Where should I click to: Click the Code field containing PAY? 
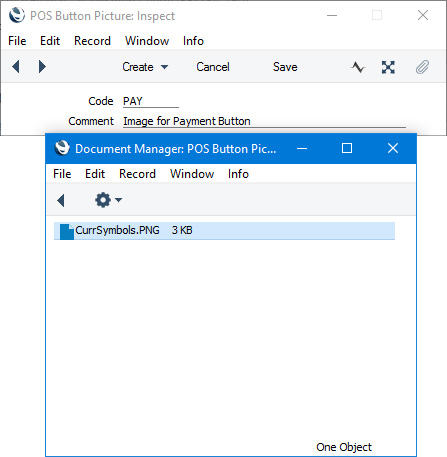(x=151, y=101)
